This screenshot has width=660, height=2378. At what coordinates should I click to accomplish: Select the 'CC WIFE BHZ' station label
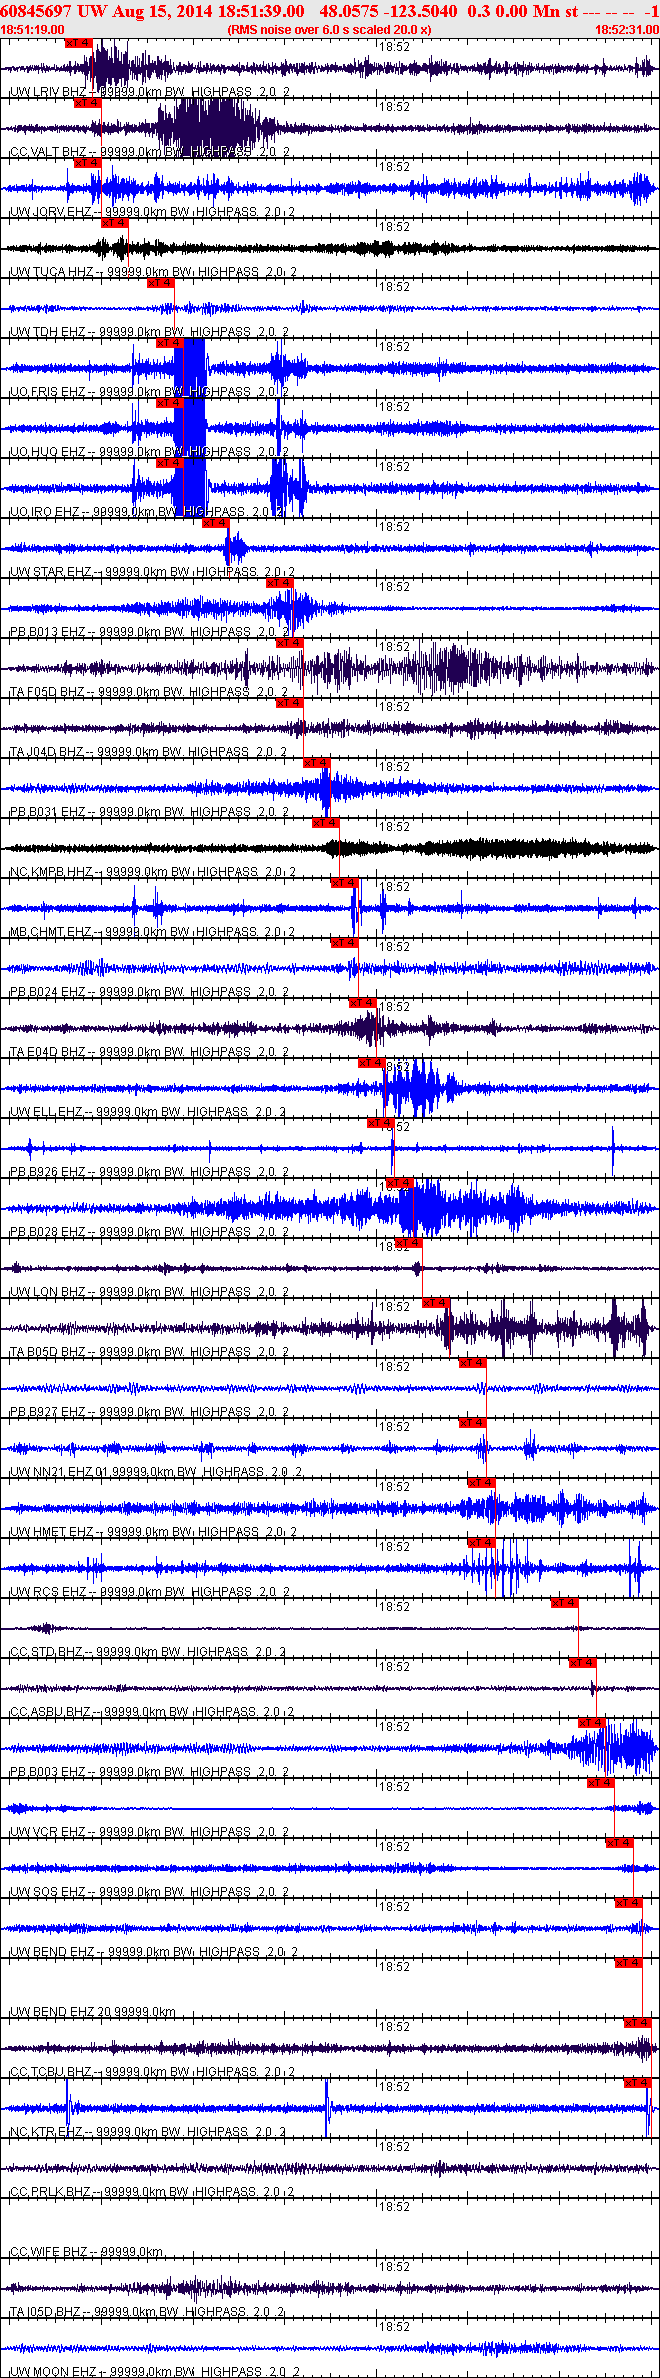(x=48, y=2252)
